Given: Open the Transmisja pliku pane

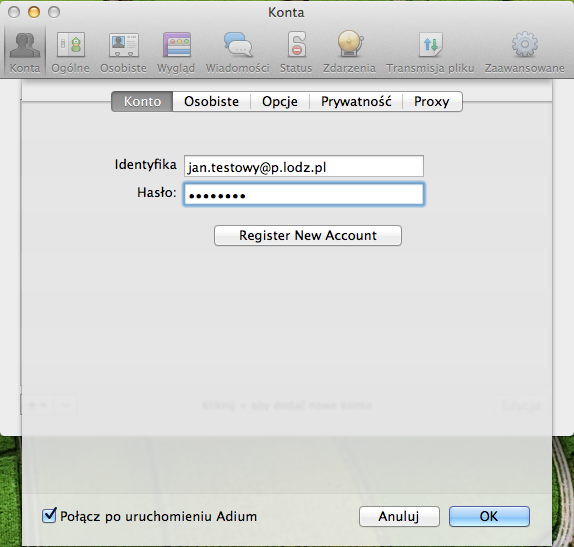Looking at the screenshot, I should coord(430,52).
